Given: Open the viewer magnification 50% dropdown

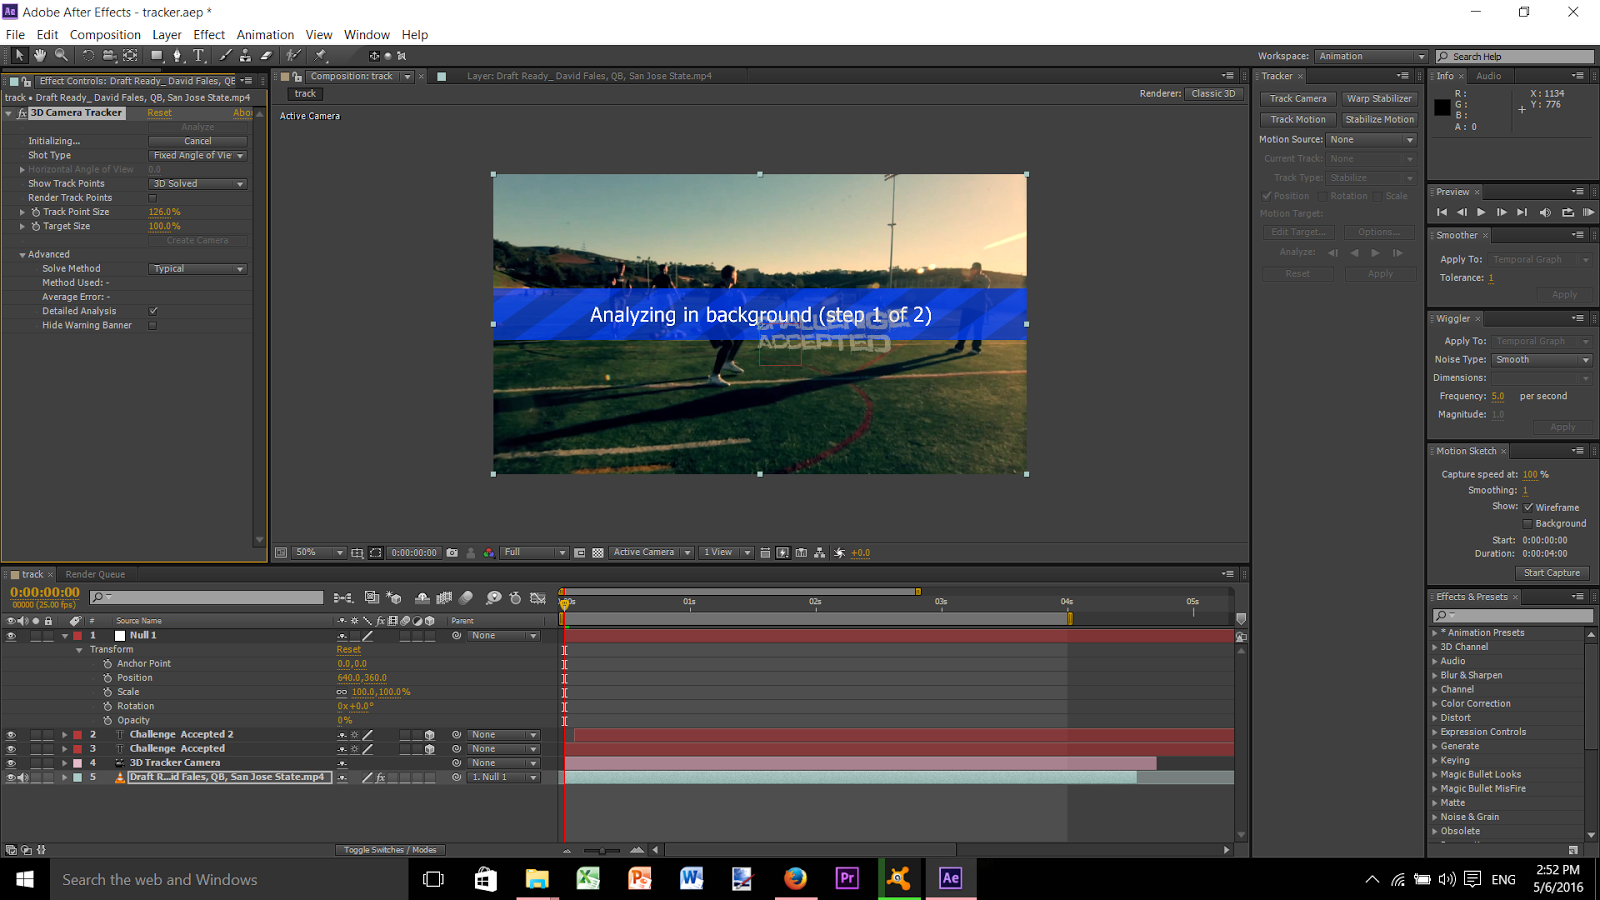Looking at the screenshot, I should (319, 553).
